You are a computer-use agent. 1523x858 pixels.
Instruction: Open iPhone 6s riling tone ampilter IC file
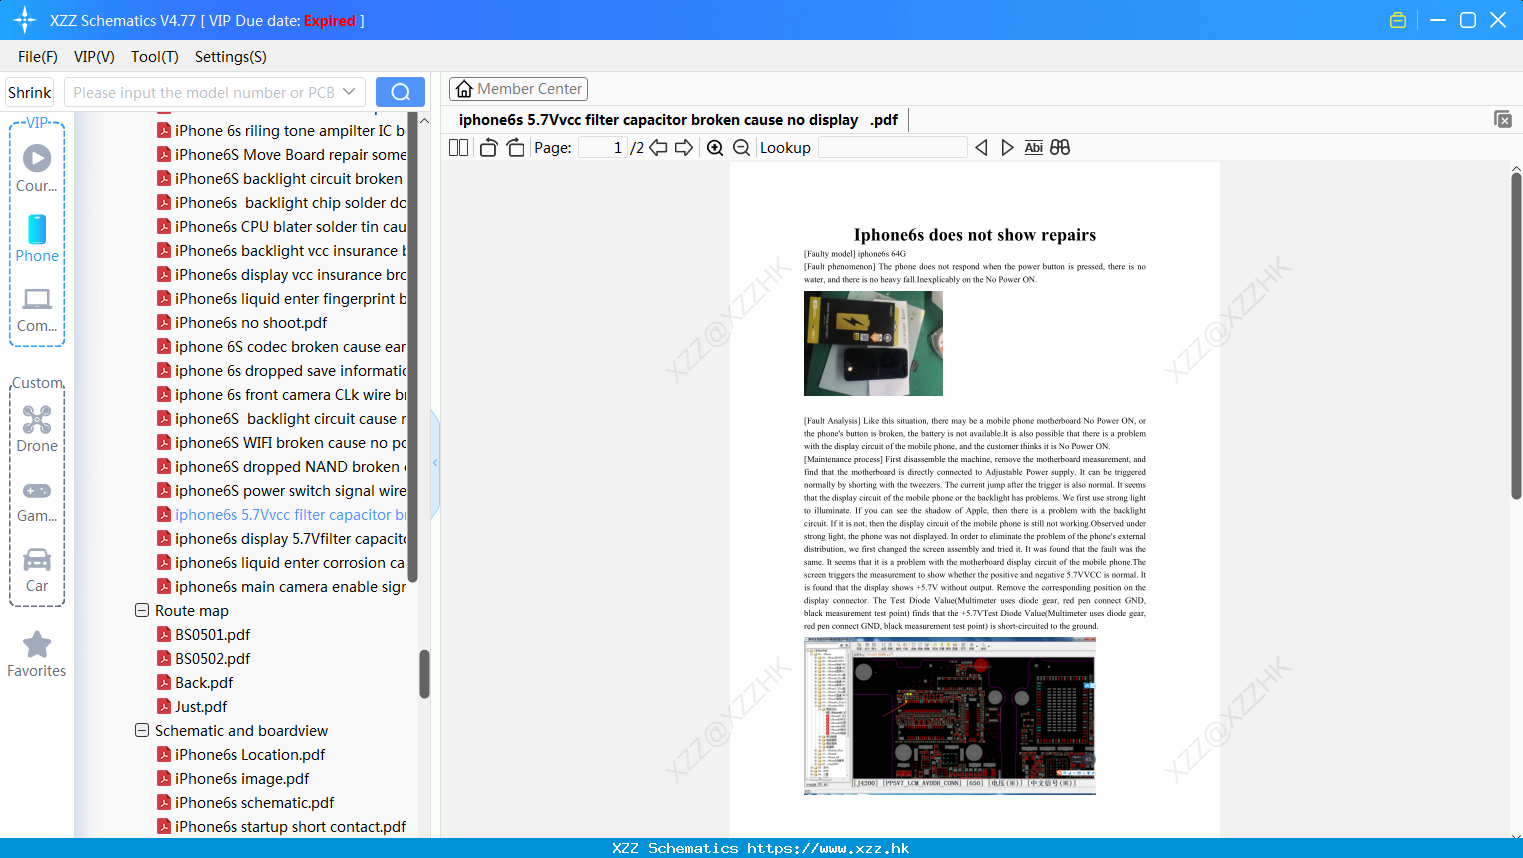click(281, 130)
